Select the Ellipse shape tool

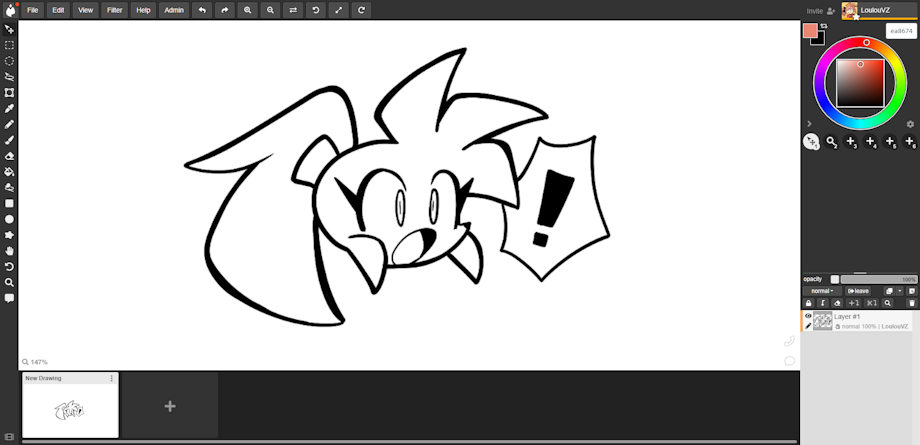(9, 219)
